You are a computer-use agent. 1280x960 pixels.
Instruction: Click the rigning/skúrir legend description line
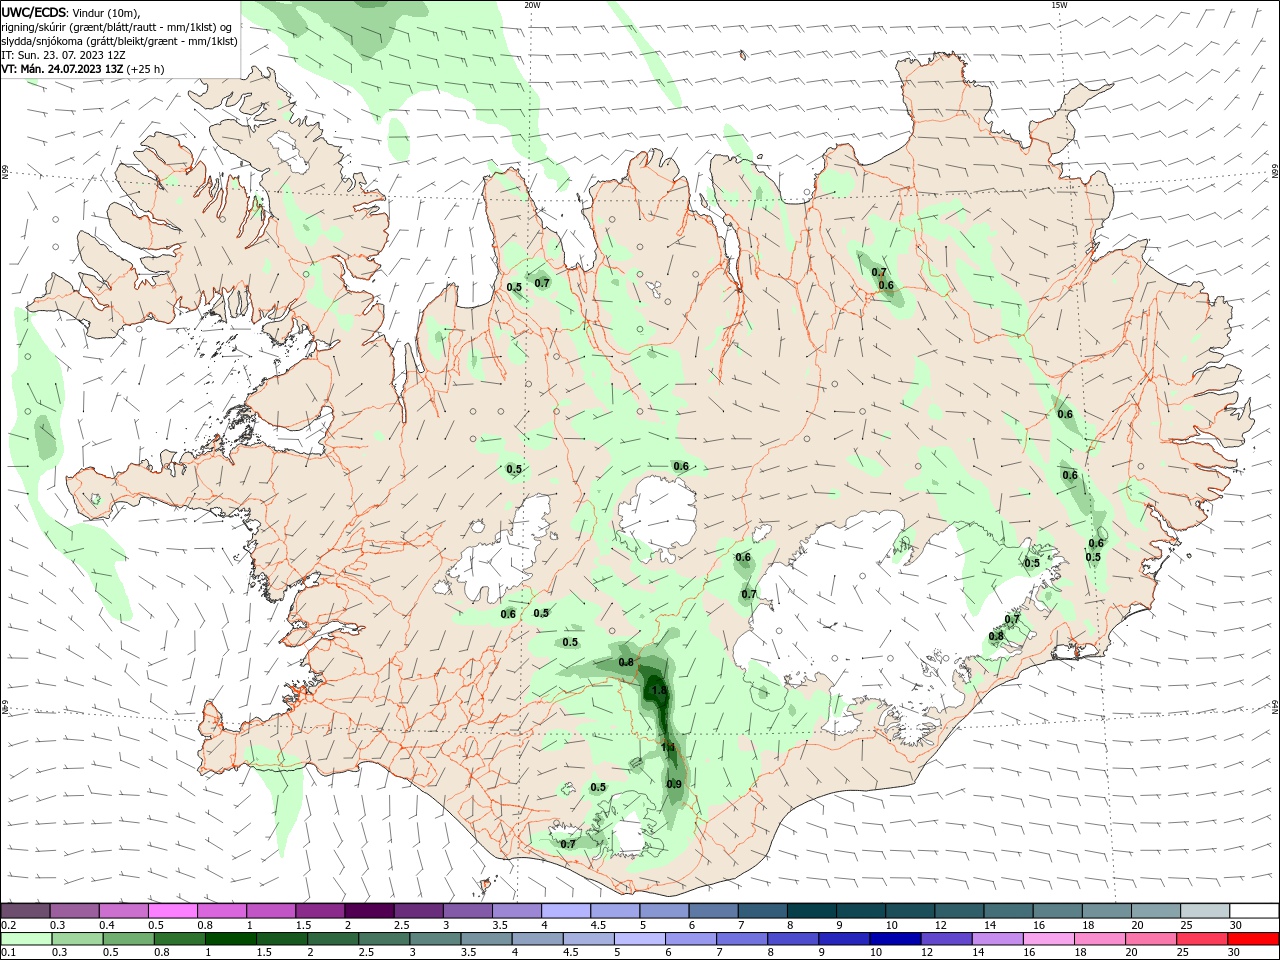tap(118, 27)
